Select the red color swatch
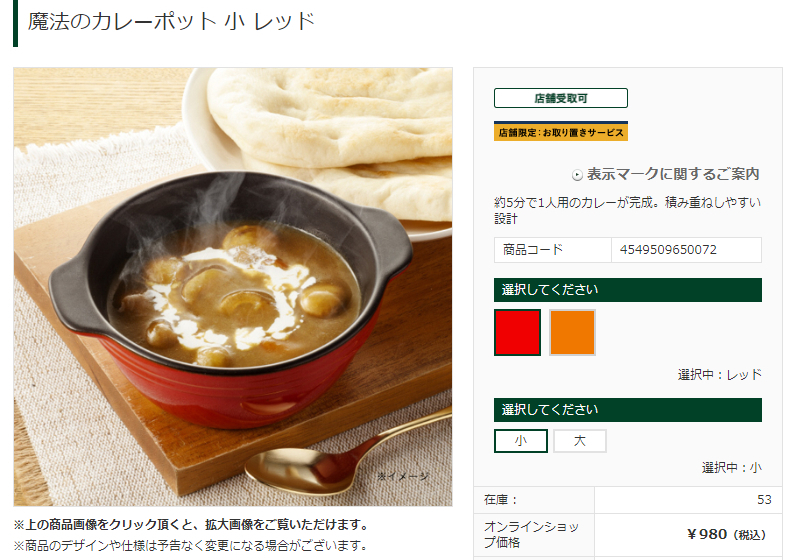This screenshot has height=560, width=800. pyautogui.click(x=517, y=332)
